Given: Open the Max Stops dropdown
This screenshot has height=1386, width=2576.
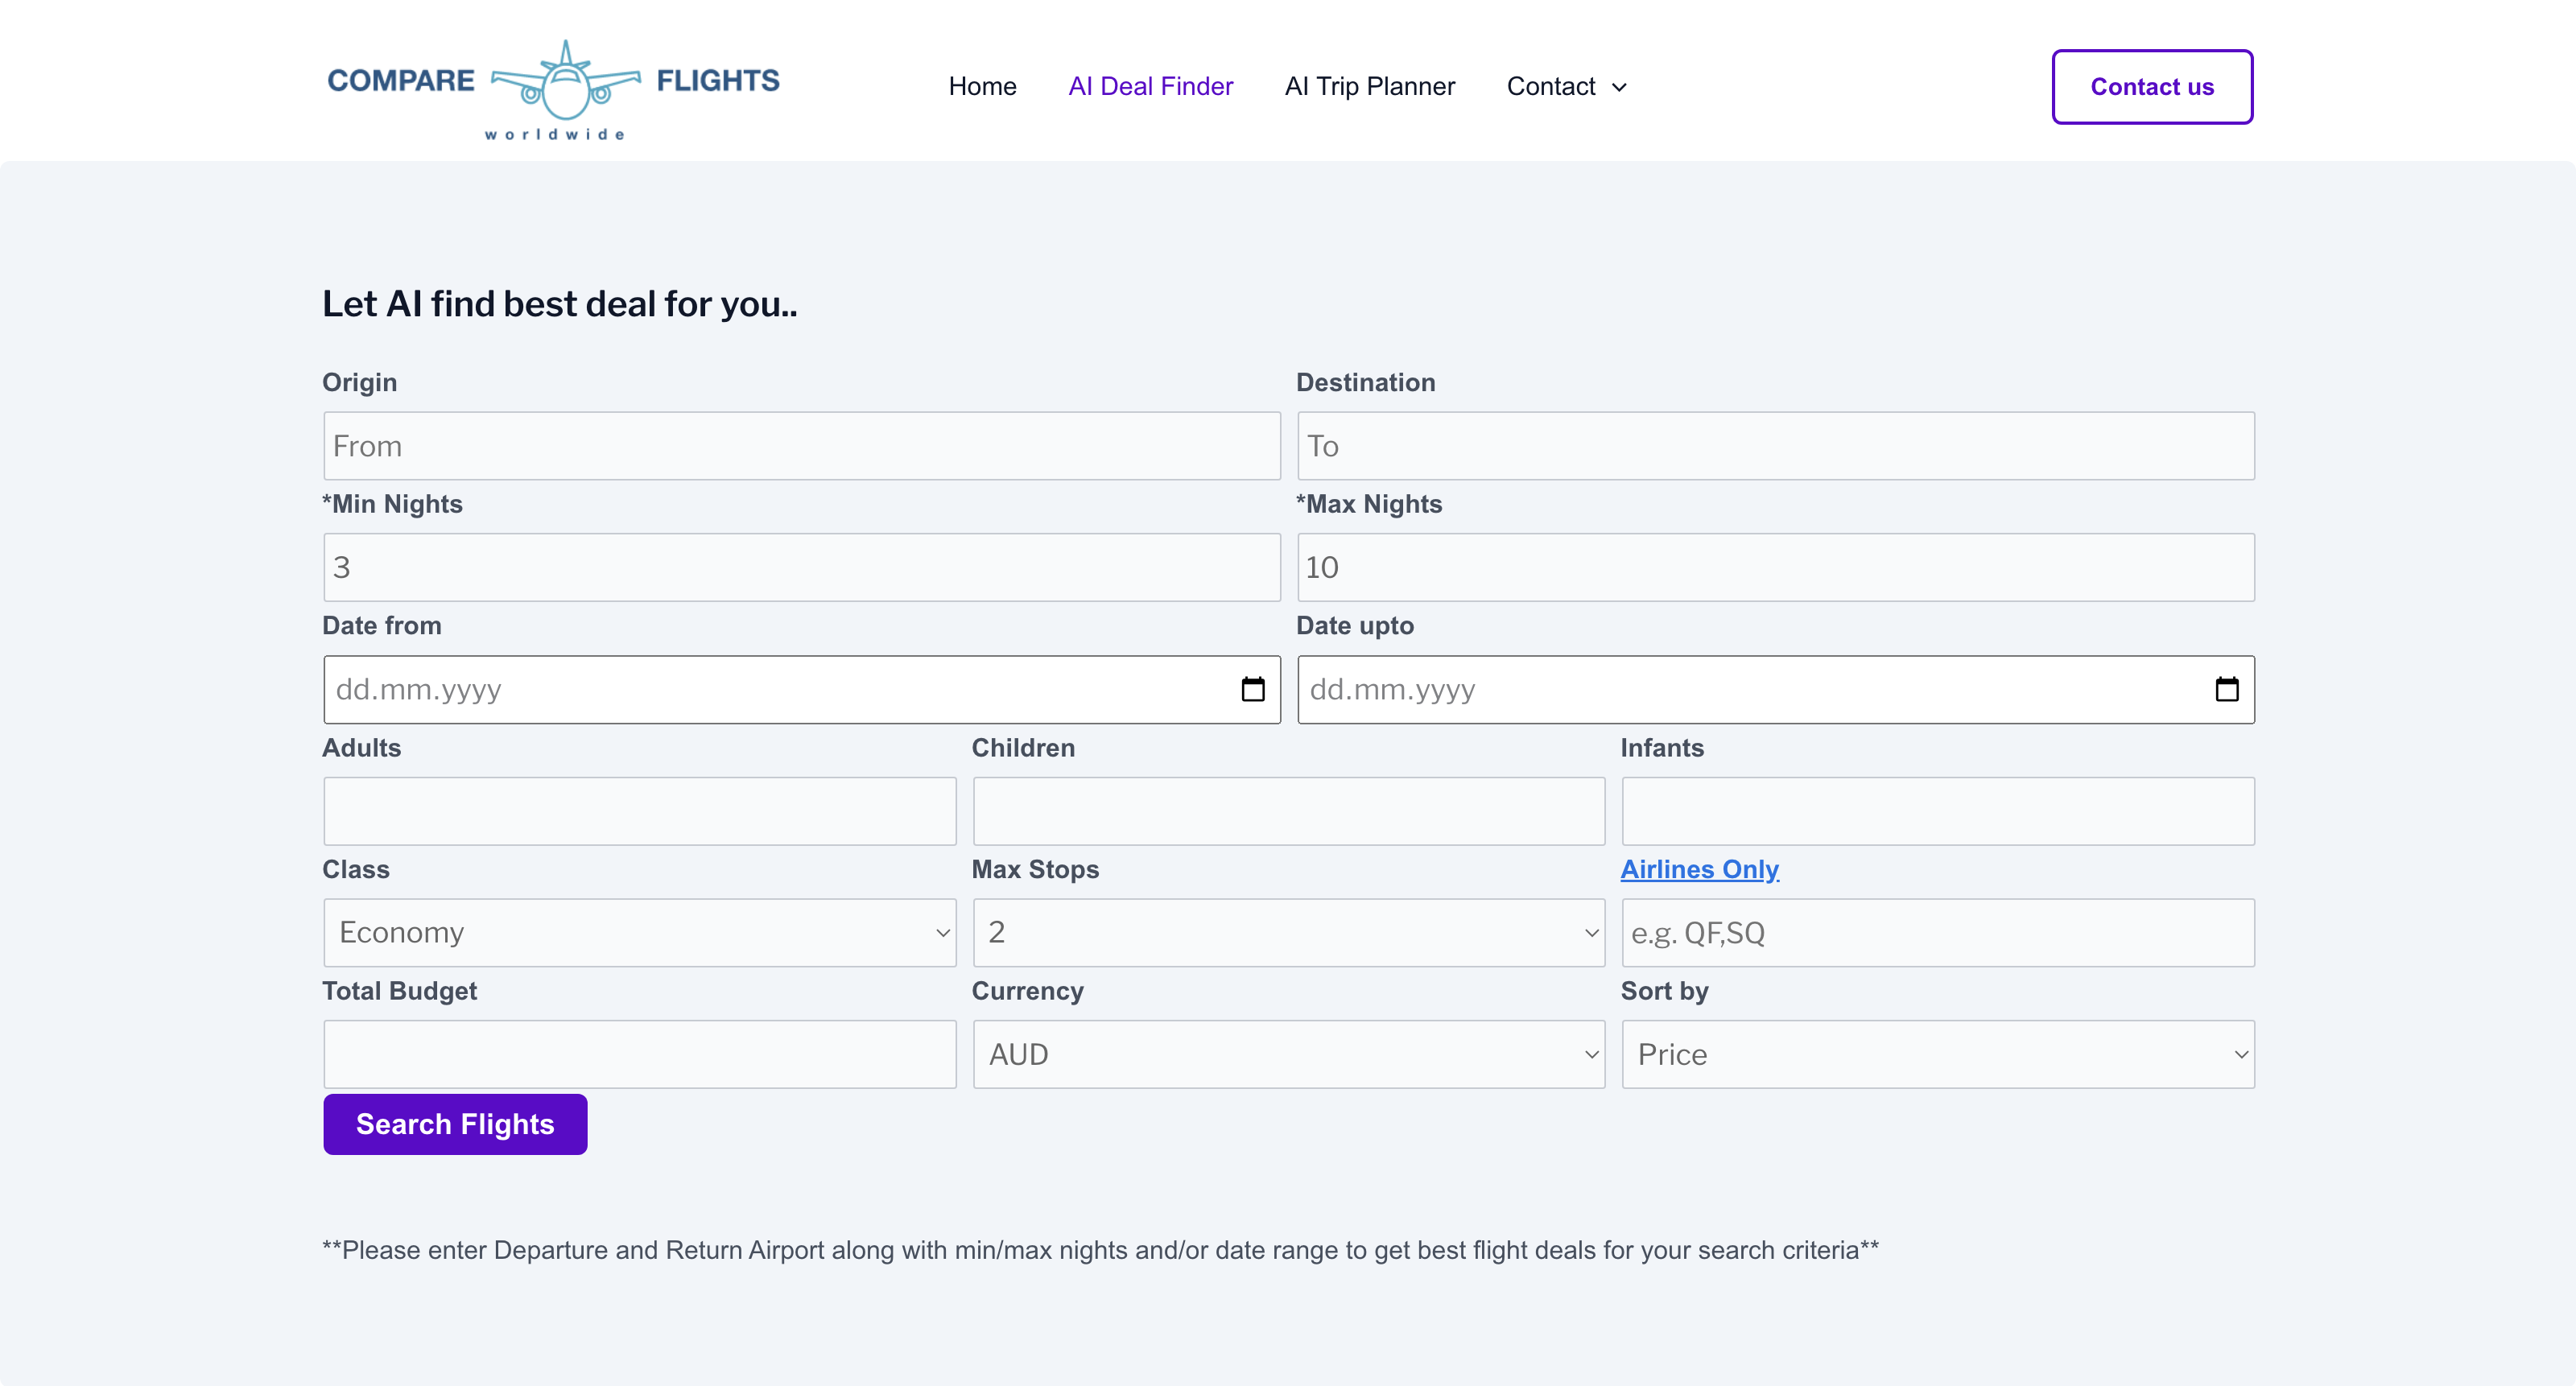Looking at the screenshot, I should (1288, 932).
